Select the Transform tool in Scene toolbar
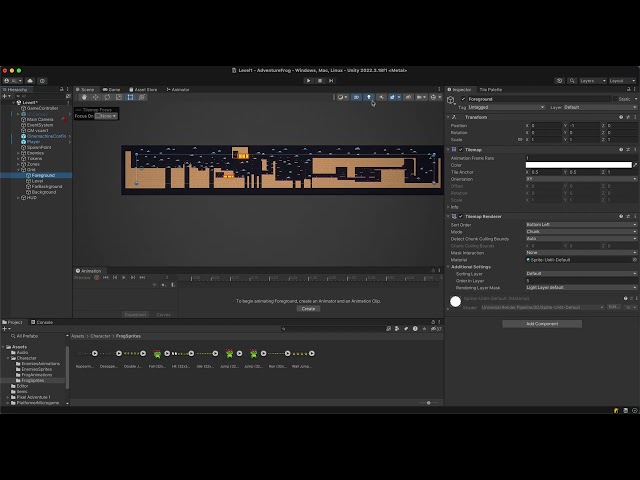 pos(142,97)
